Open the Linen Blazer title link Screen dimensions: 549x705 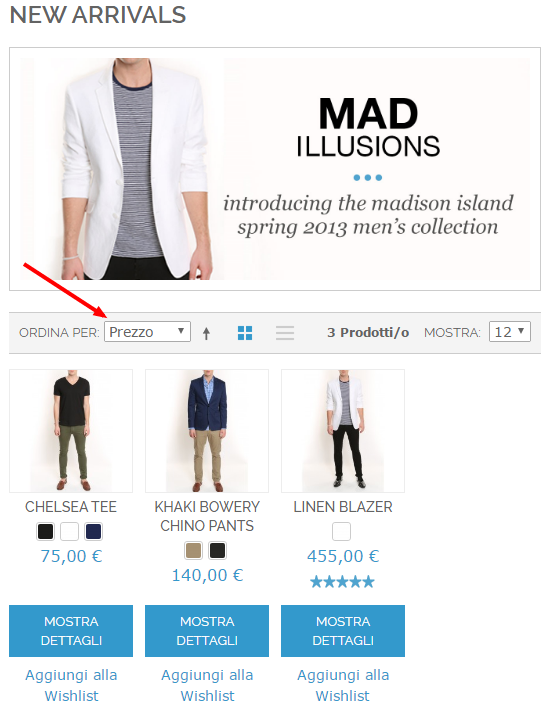[343, 507]
